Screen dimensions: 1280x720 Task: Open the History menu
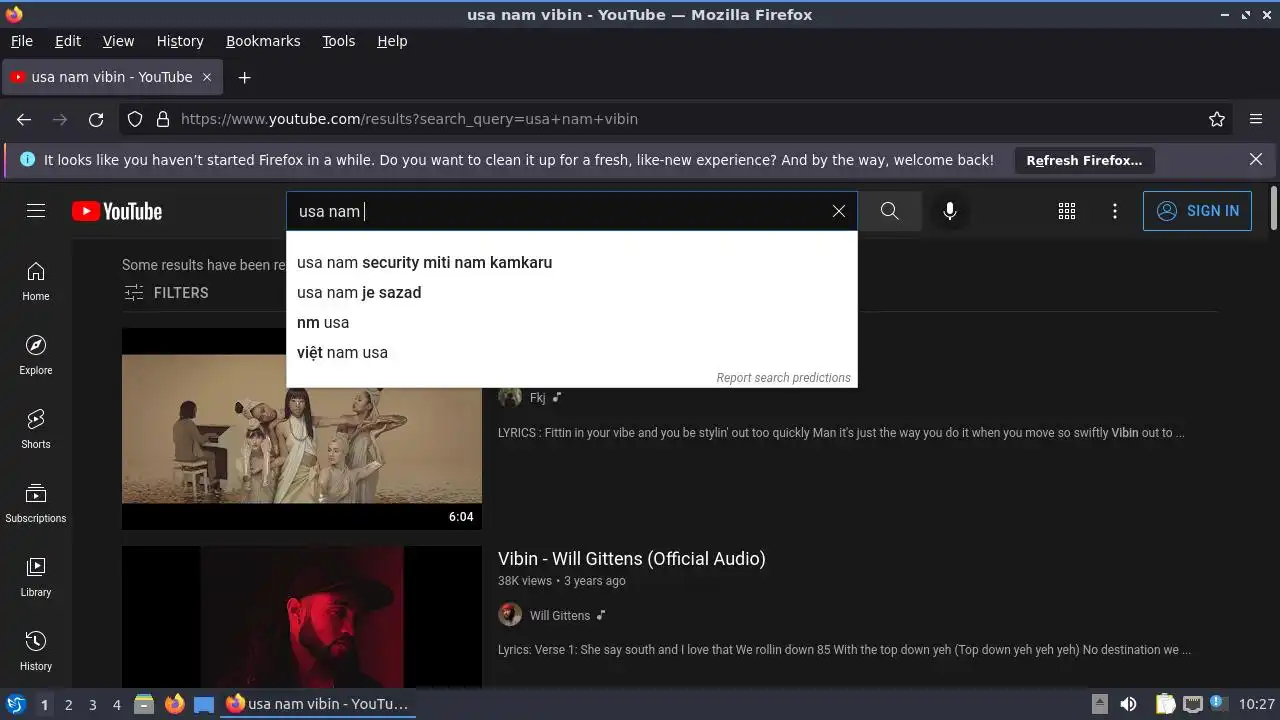point(180,41)
